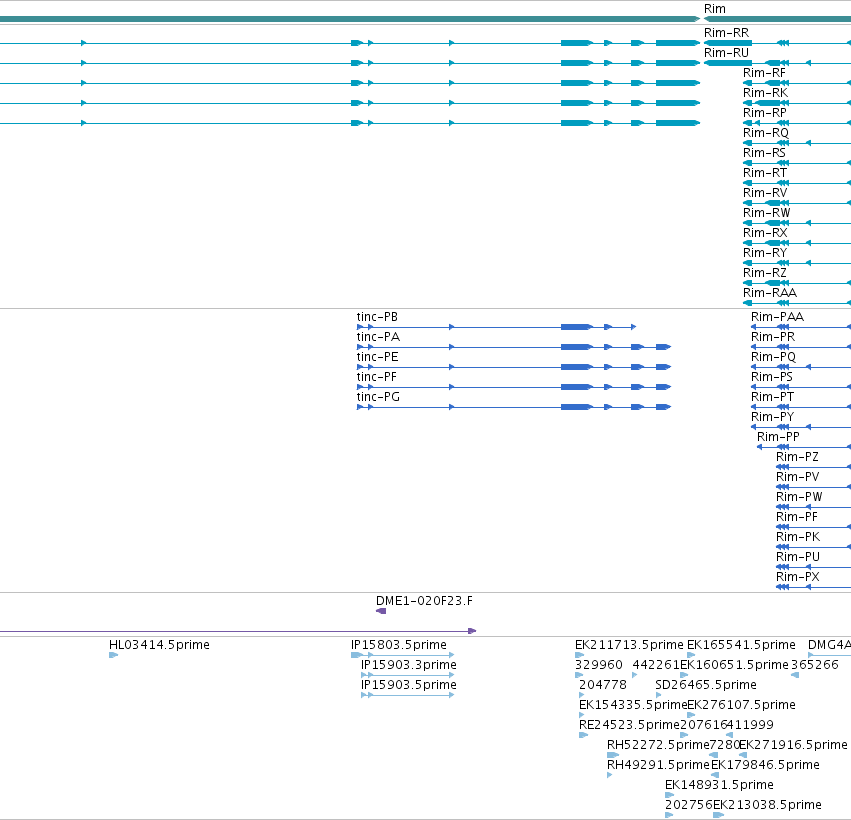Click the IP15803.5prime EST label
The width and height of the screenshot is (851, 820).
pos(398,645)
